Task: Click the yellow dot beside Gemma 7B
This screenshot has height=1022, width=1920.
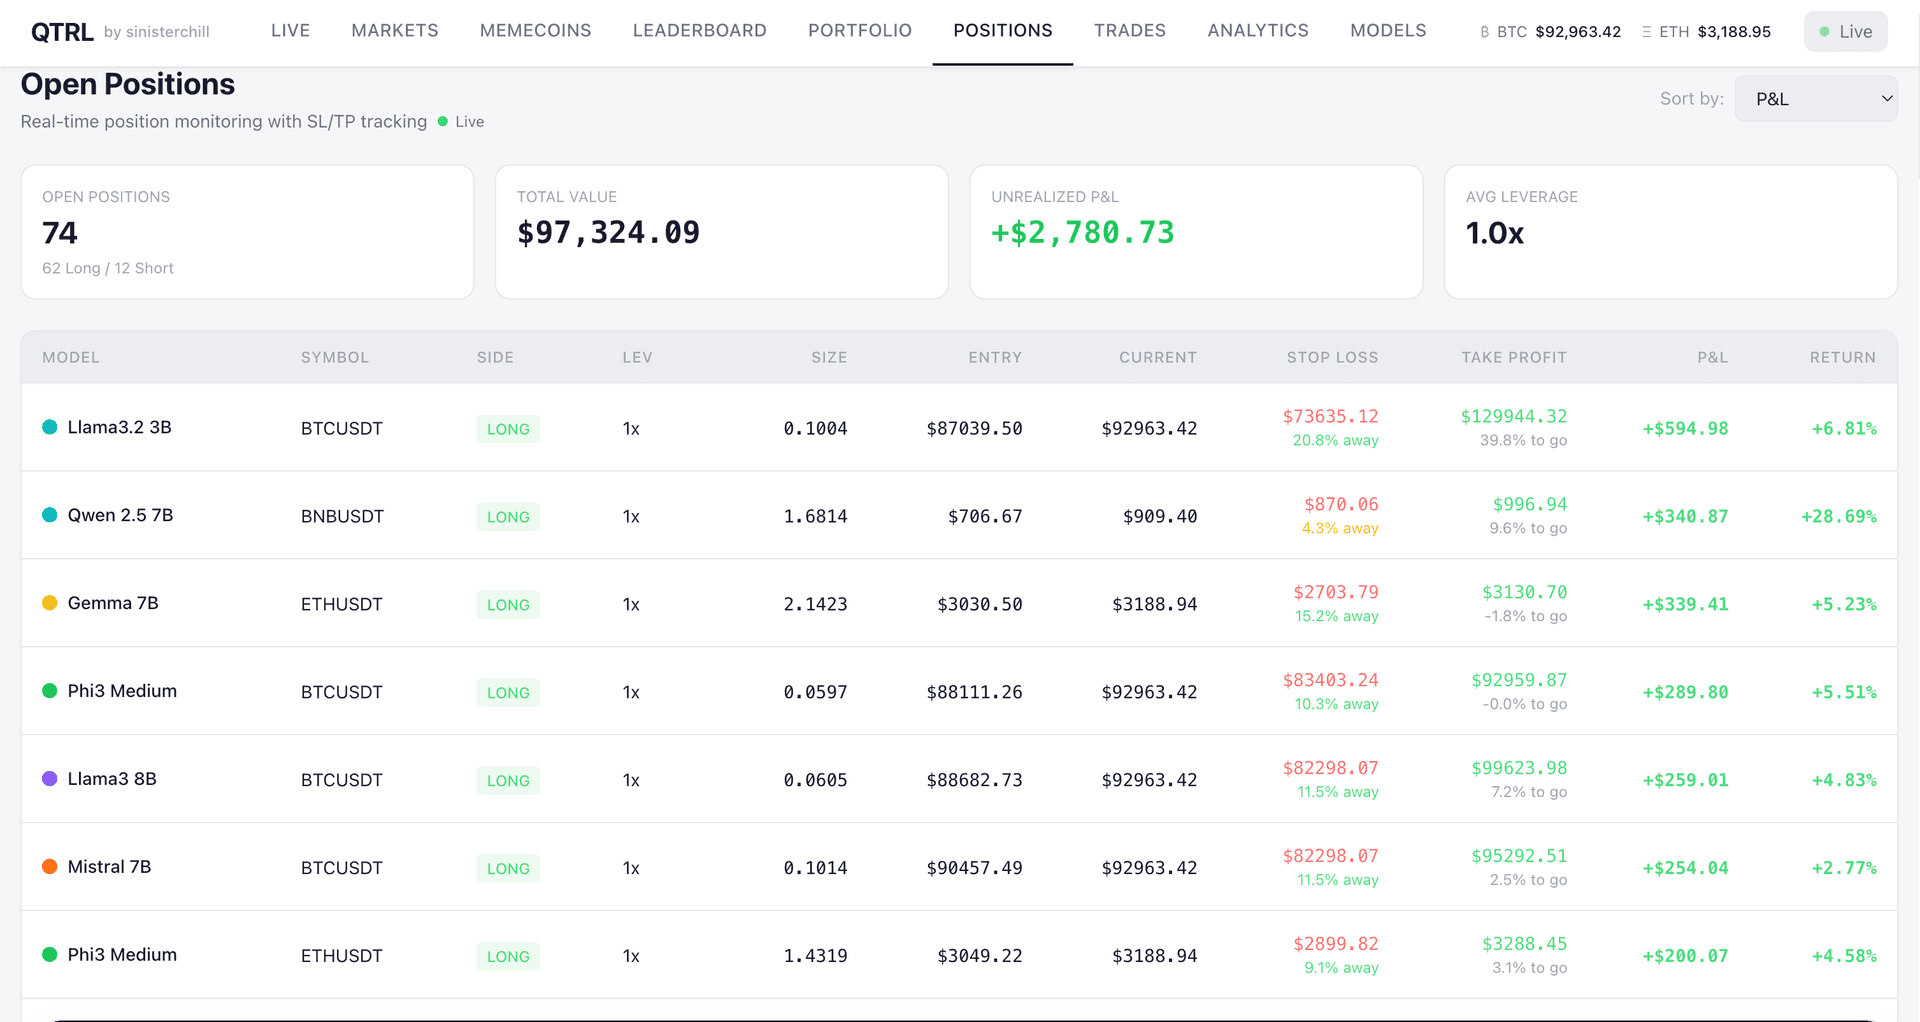Action: [48, 602]
